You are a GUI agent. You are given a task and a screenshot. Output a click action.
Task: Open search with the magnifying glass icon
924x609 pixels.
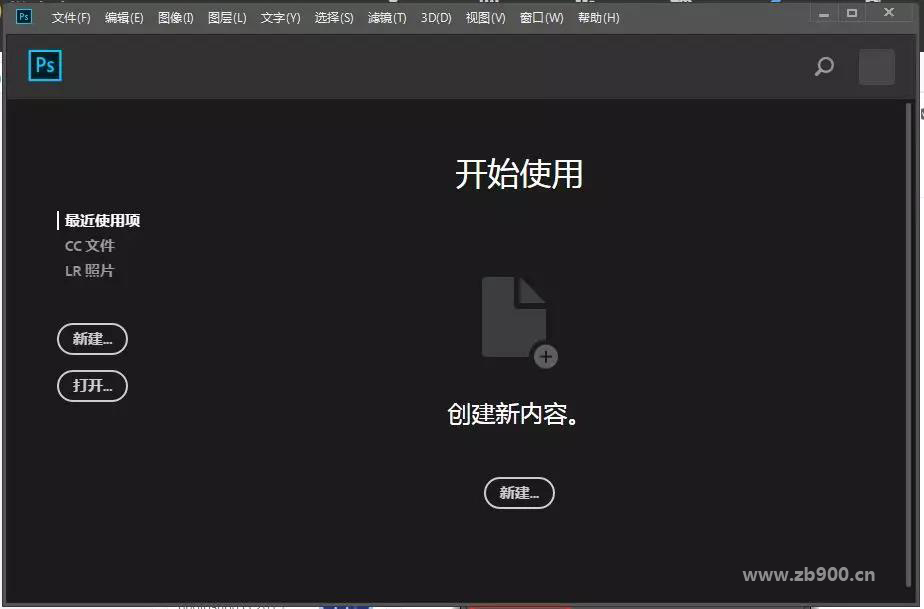(824, 67)
